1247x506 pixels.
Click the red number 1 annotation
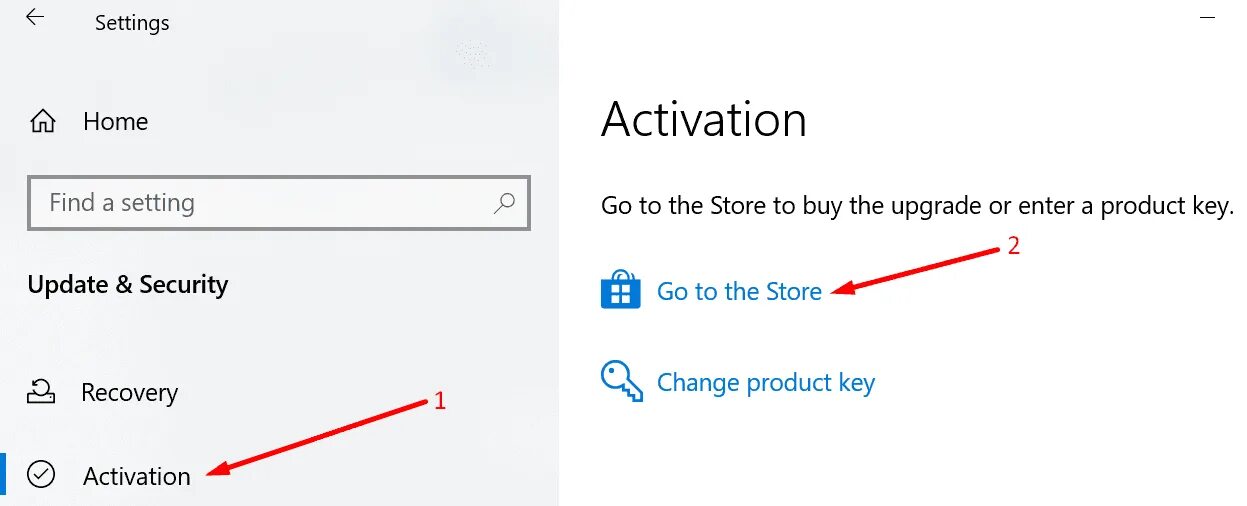pos(438,402)
